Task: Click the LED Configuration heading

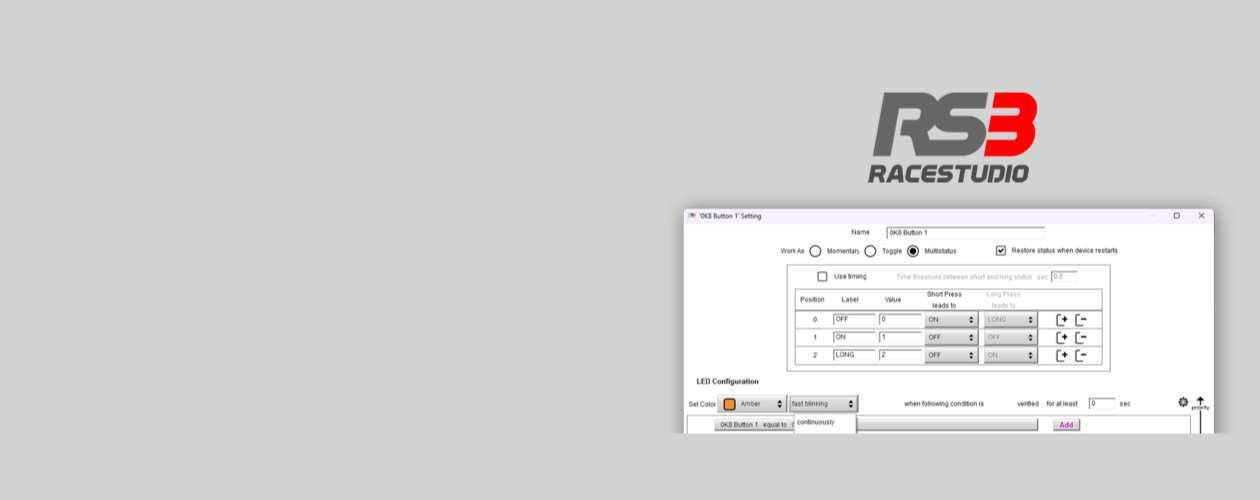Action: 727,381
